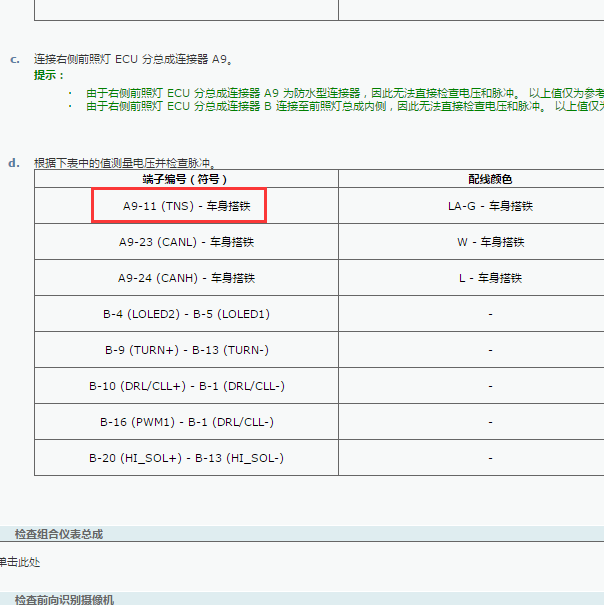Select B-20 (HI_SOL+) - B-13 (HI_SOL-) cell
The height and width of the screenshot is (605, 604).
(x=186, y=458)
